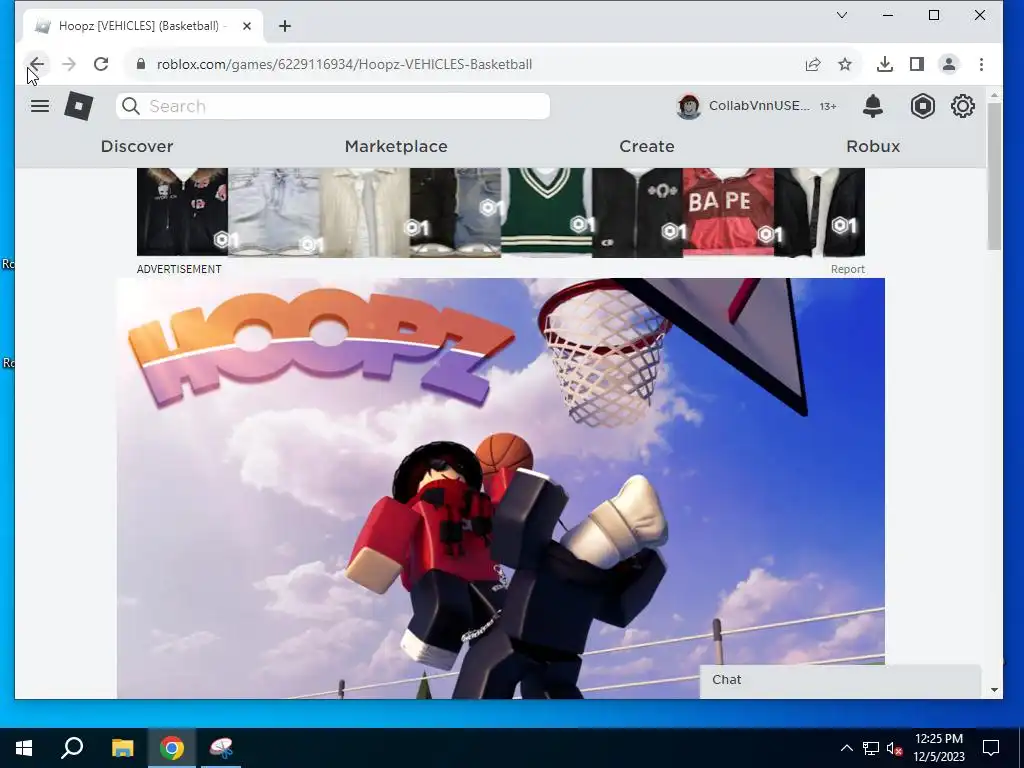The width and height of the screenshot is (1024, 768).
Task: Click the browser forward arrow
Action: [x=69, y=64]
